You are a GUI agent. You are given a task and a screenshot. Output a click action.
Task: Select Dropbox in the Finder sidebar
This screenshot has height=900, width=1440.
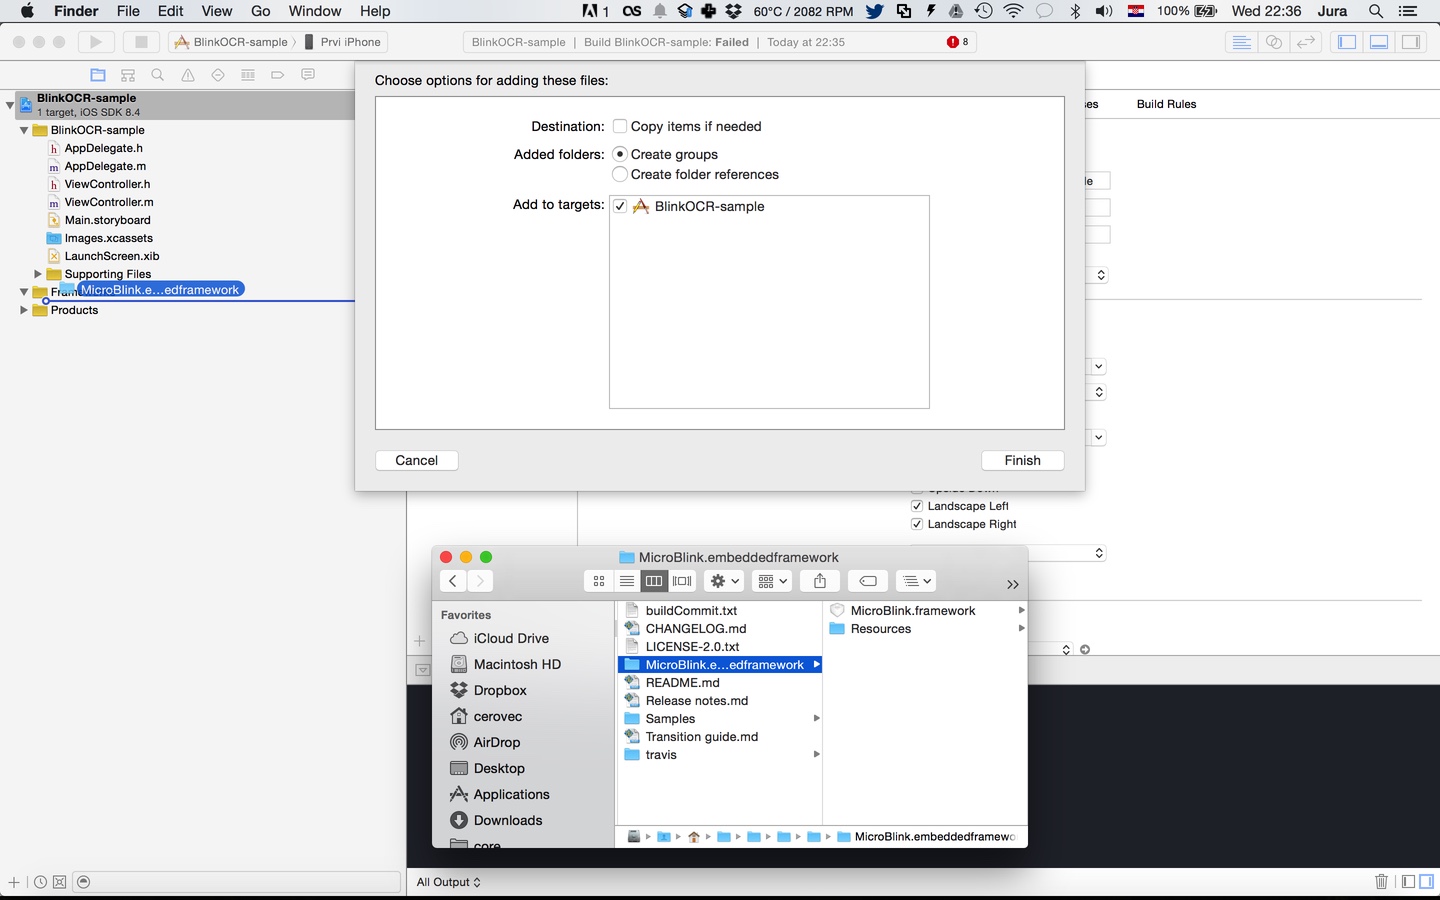coord(500,690)
